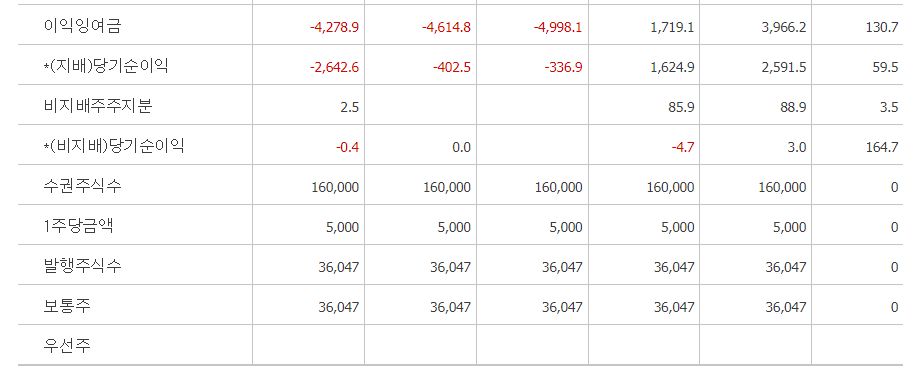Select the 보통주 row label

67,306
